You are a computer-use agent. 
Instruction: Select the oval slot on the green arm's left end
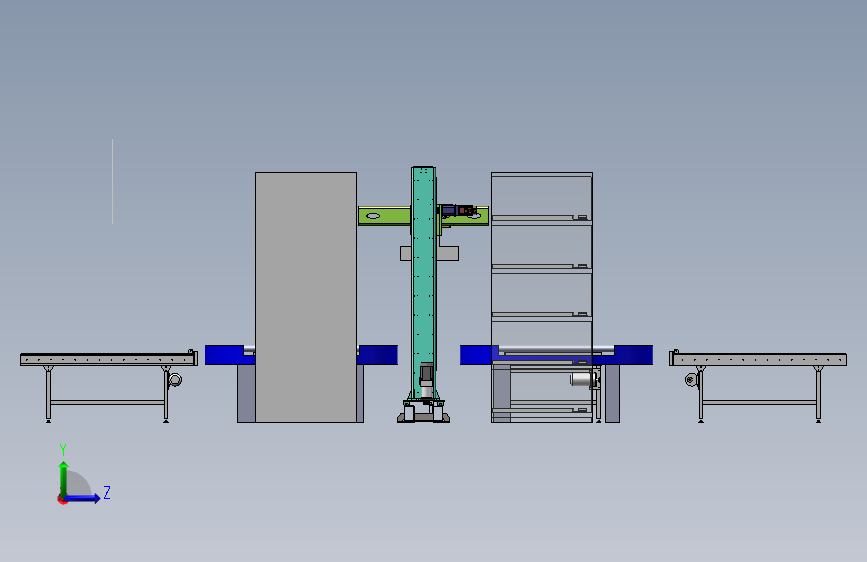[x=373, y=216]
